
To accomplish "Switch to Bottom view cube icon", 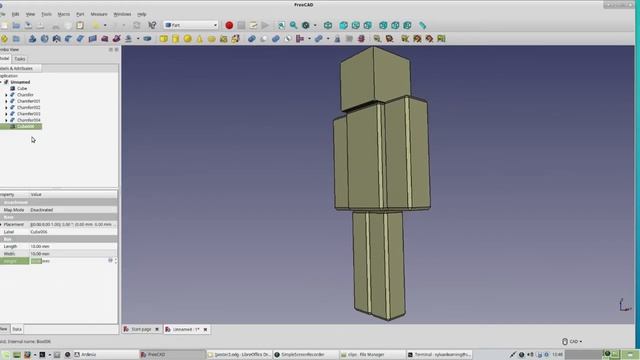I will point(395,25).
